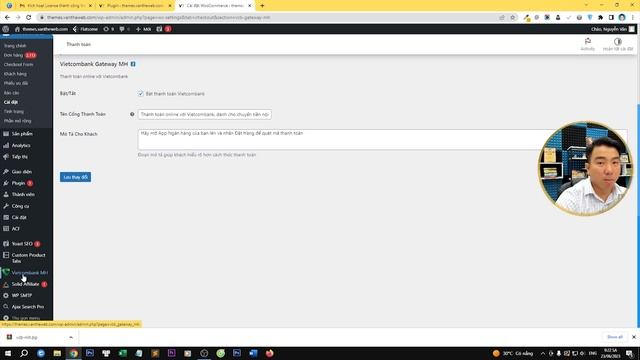Visit site via themes.vanthewab.com home icon

click(41, 29)
